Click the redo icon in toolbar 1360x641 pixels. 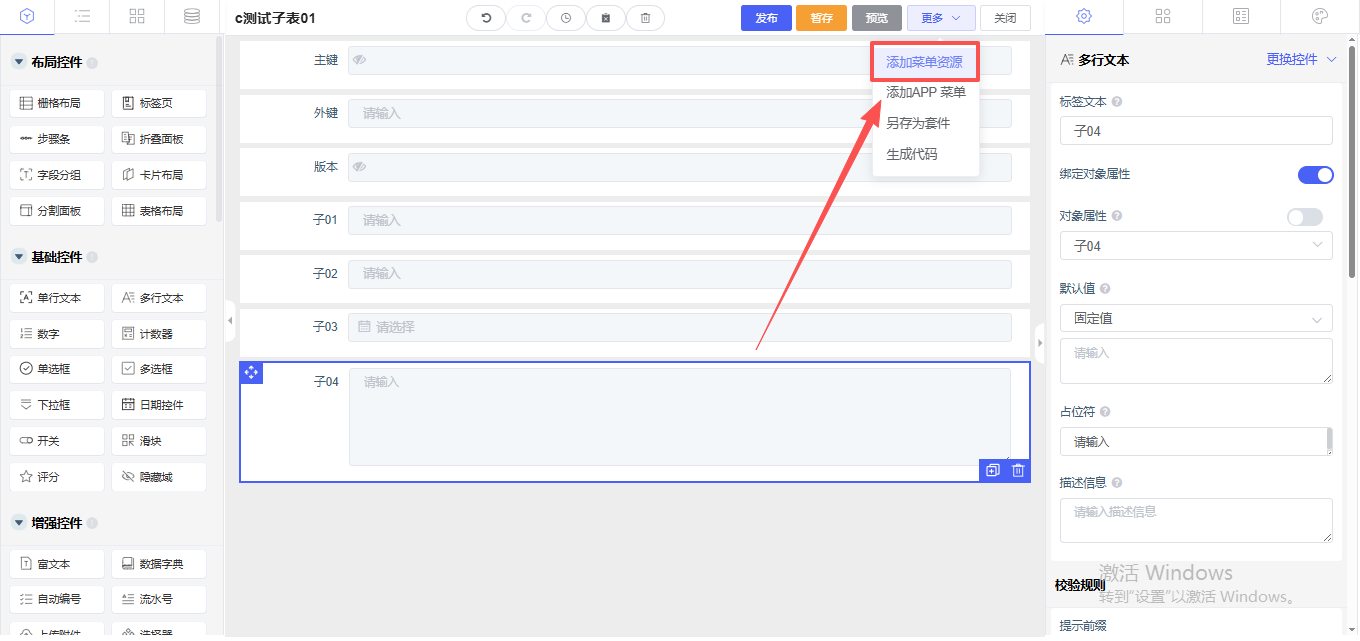(526, 18)
